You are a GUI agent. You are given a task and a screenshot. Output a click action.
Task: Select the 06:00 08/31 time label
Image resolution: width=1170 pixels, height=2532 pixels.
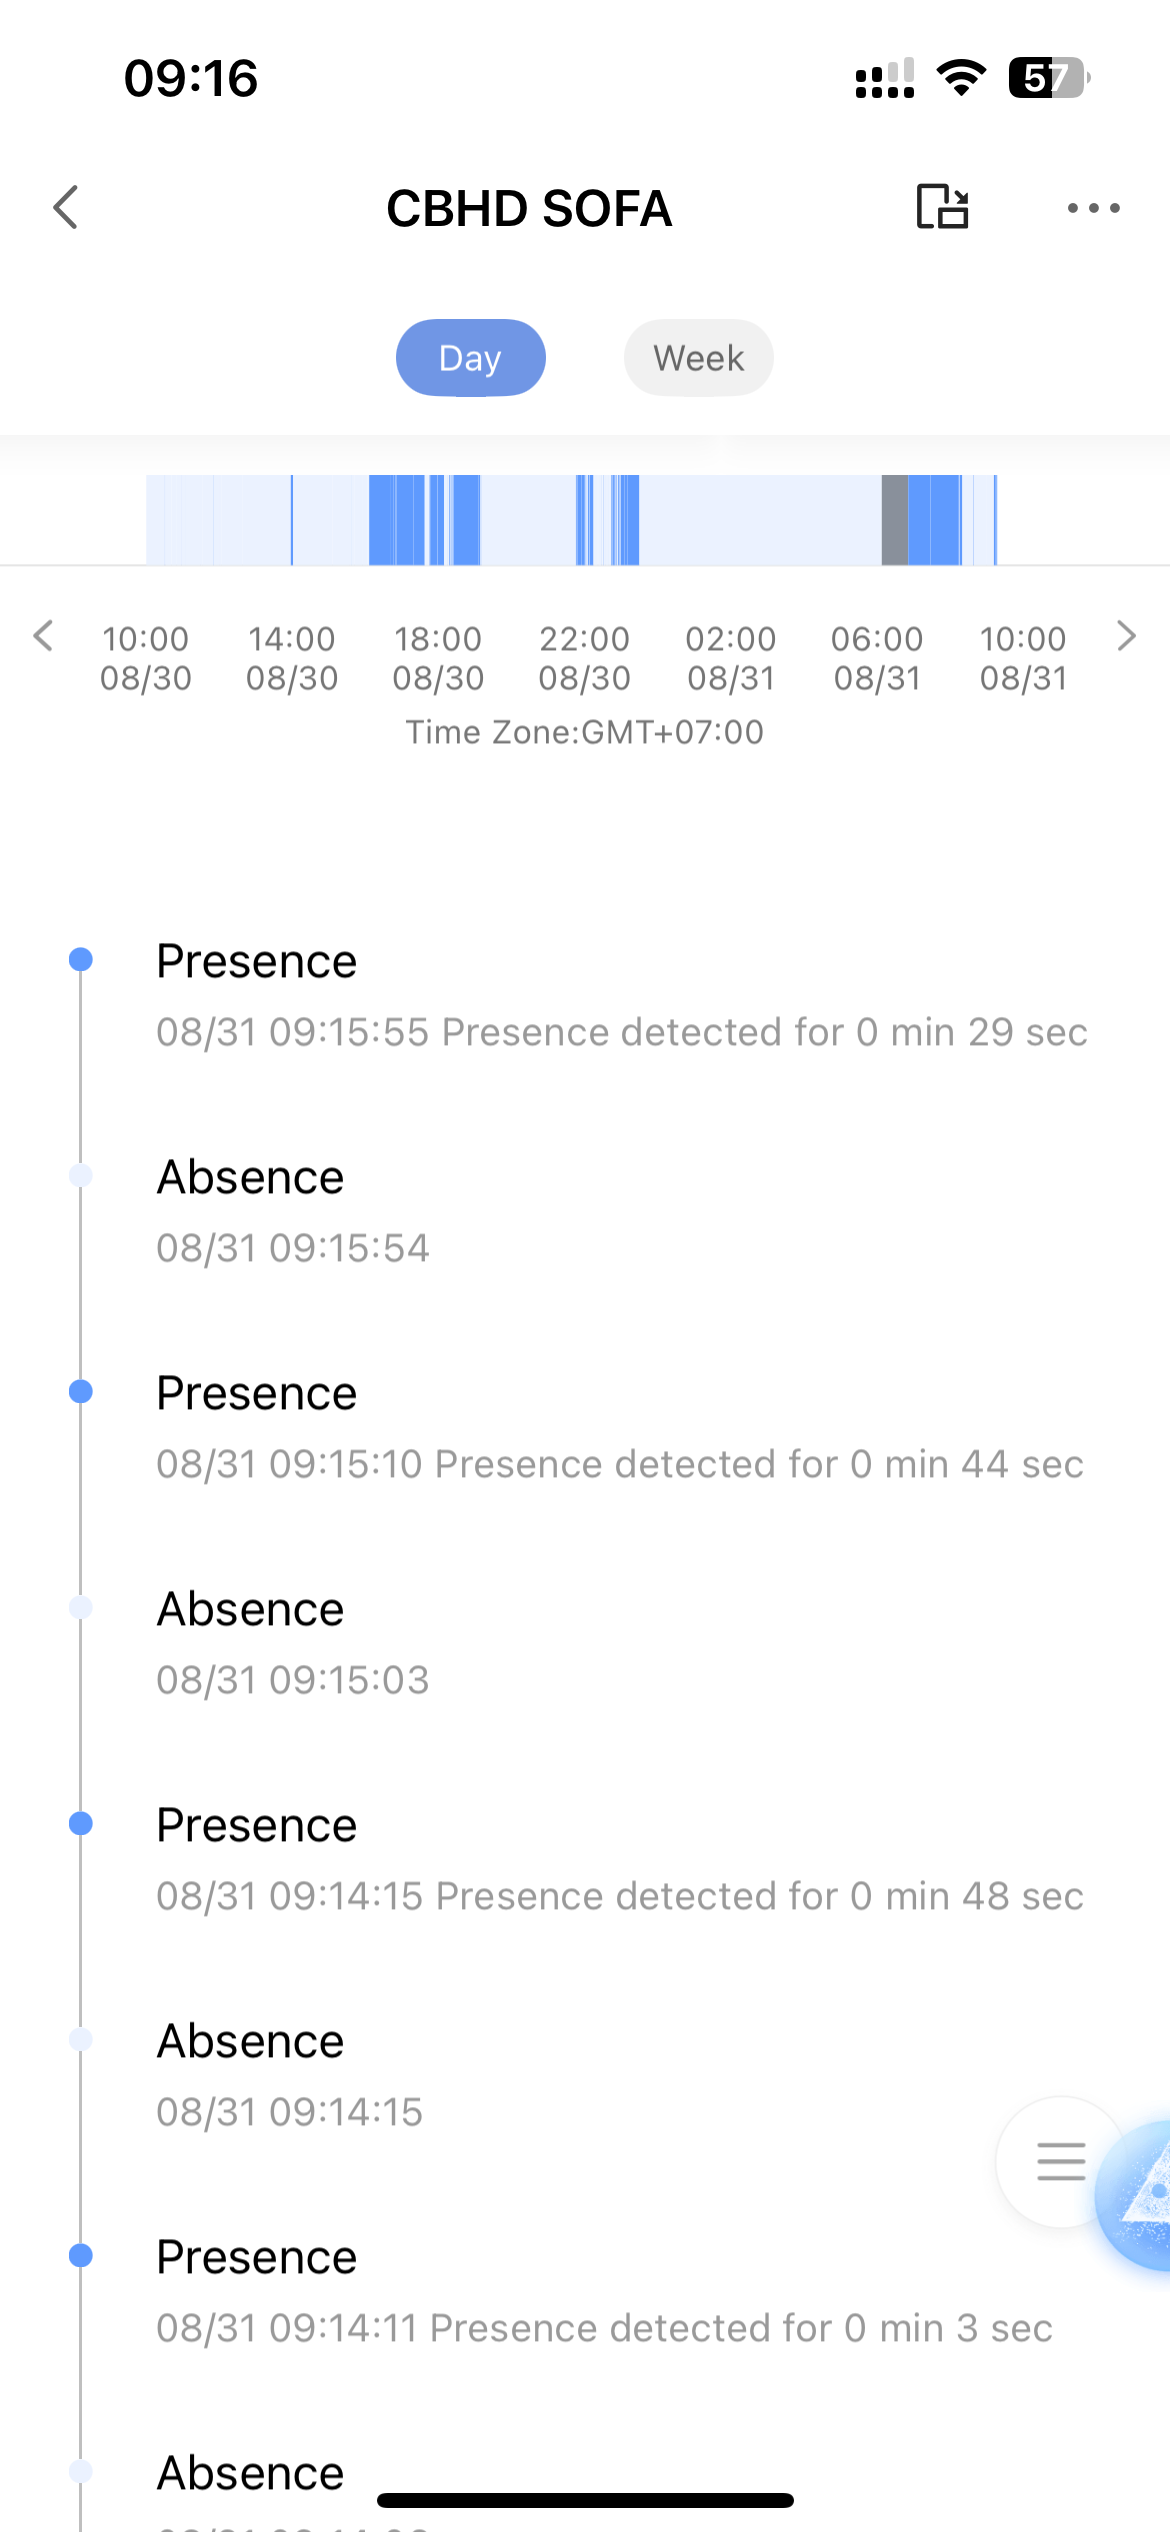click(877, 658)
